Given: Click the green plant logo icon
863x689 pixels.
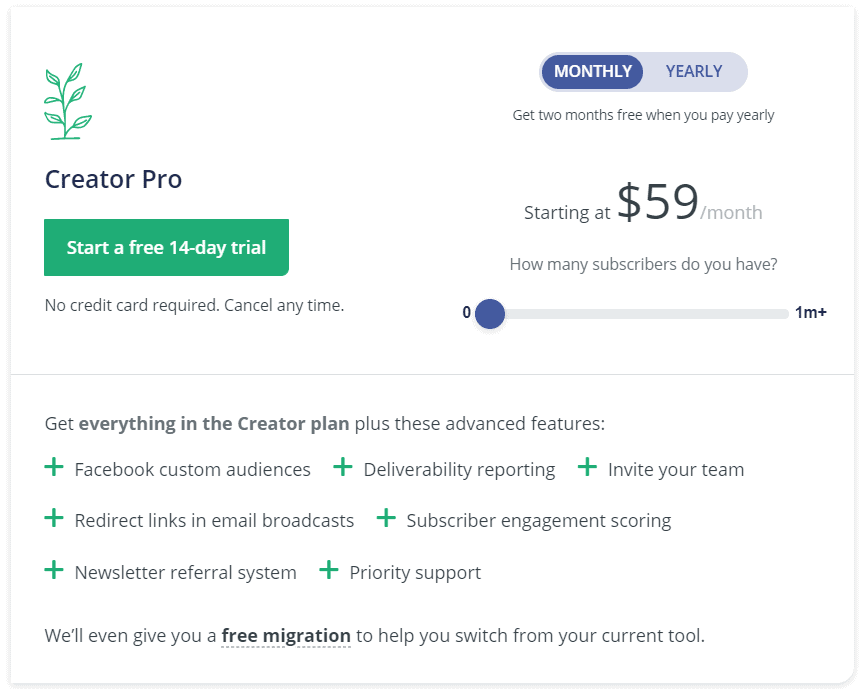Looking at the screenshot, I should 68,101.
